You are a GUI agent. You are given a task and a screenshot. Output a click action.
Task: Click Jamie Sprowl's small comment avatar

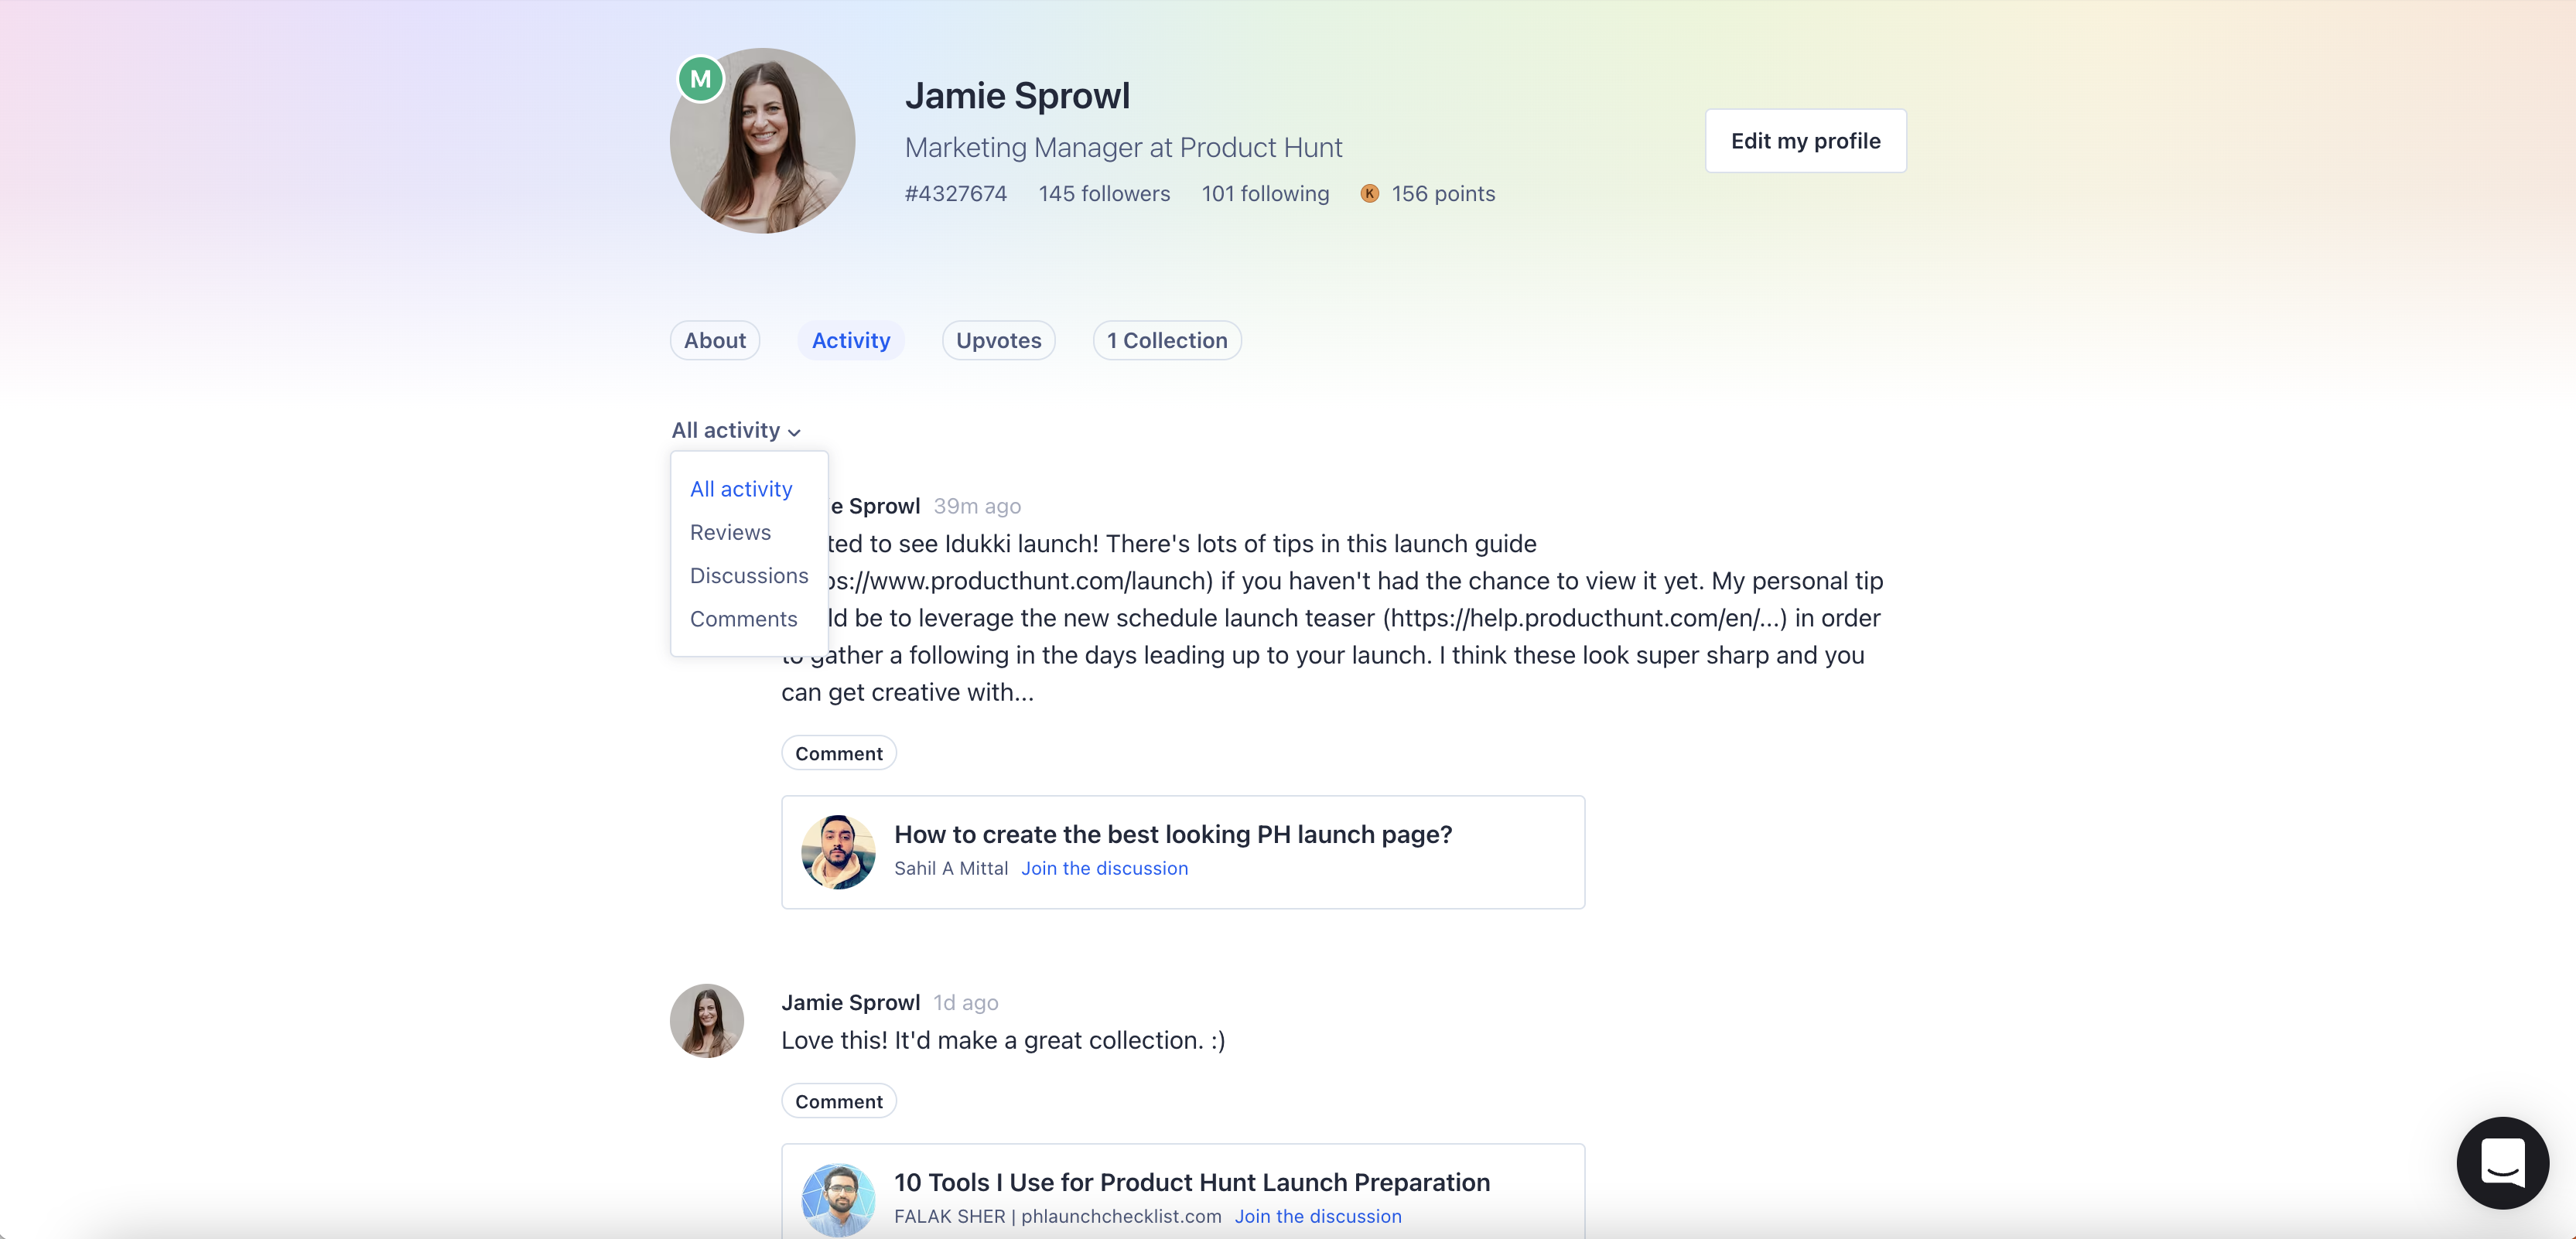pyautogui.click(x=707, y=1020)
